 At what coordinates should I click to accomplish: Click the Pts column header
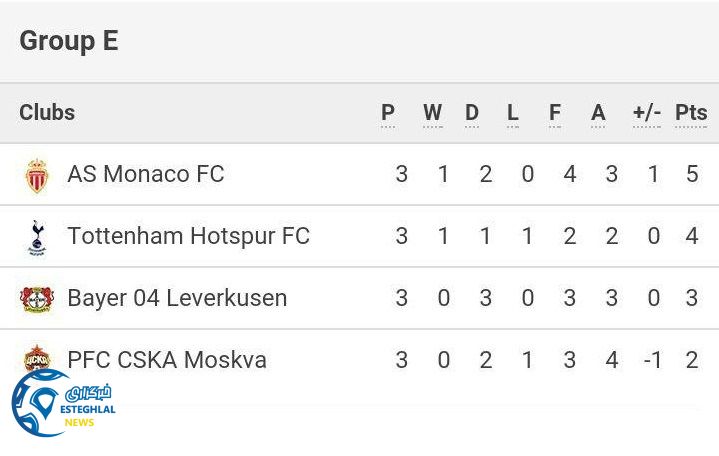(x=691, y=113)
